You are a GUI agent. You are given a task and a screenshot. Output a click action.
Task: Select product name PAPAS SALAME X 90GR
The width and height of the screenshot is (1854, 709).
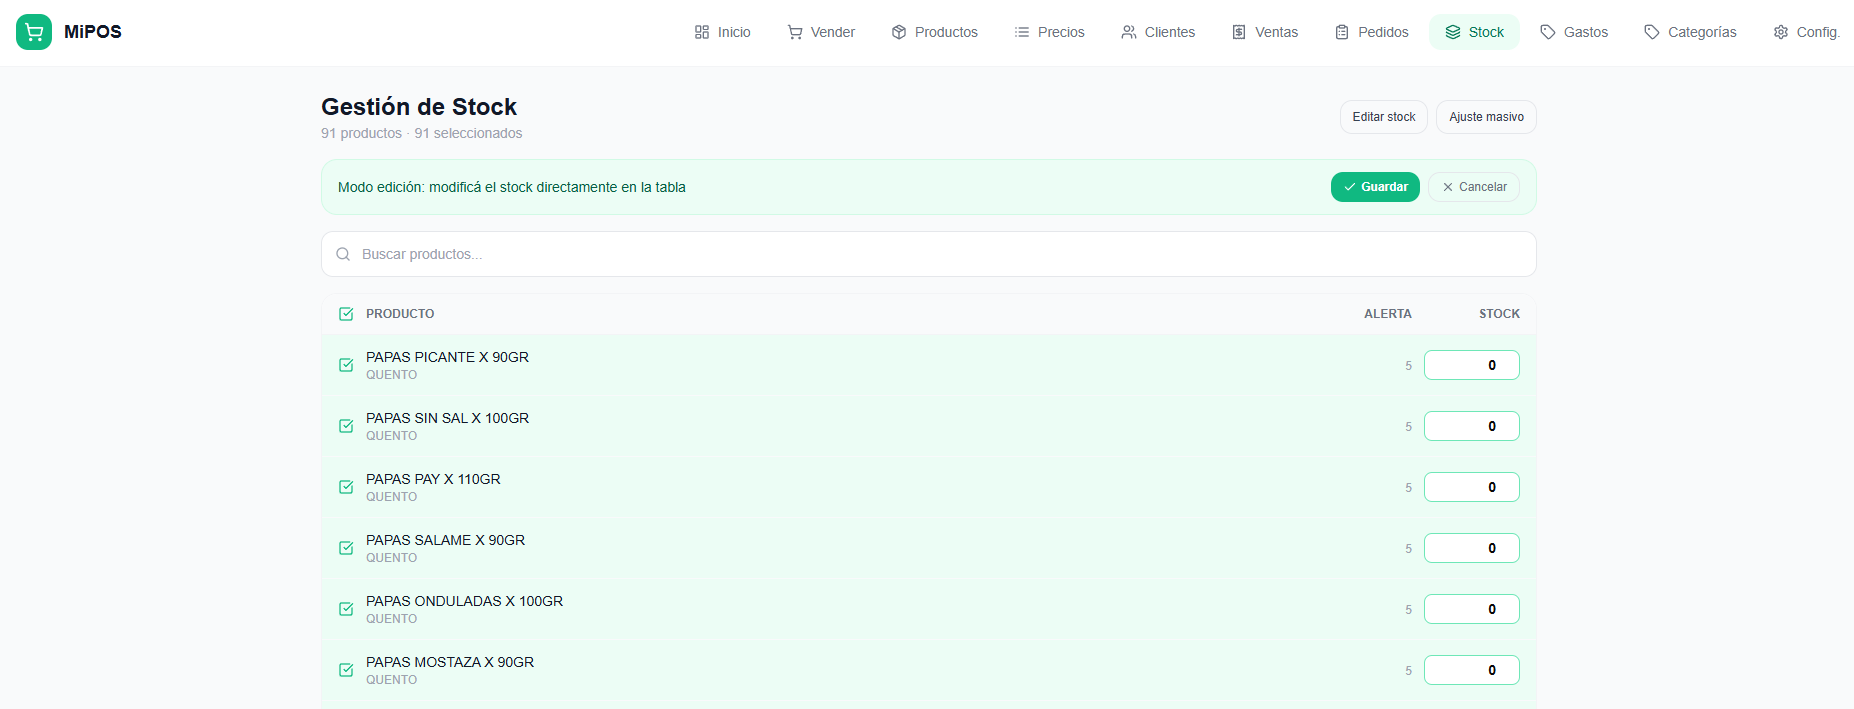445,540
